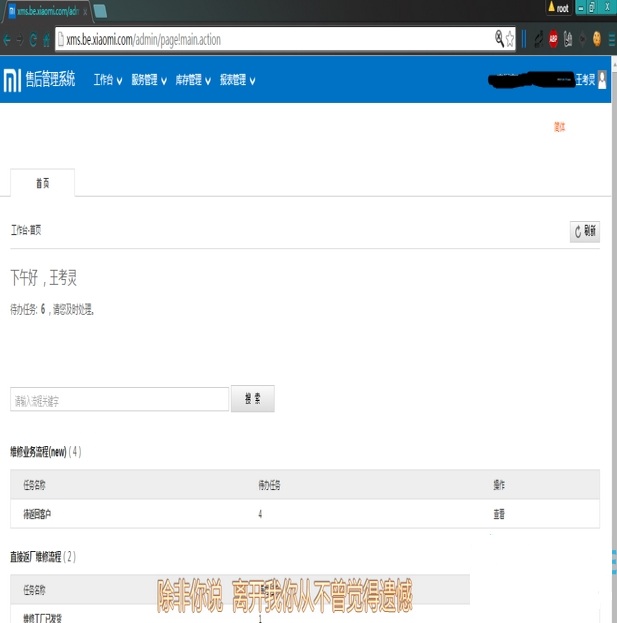Click the 王考灵 username in header
The height and width of the screenshot is (623, 617).
point(586,80)
